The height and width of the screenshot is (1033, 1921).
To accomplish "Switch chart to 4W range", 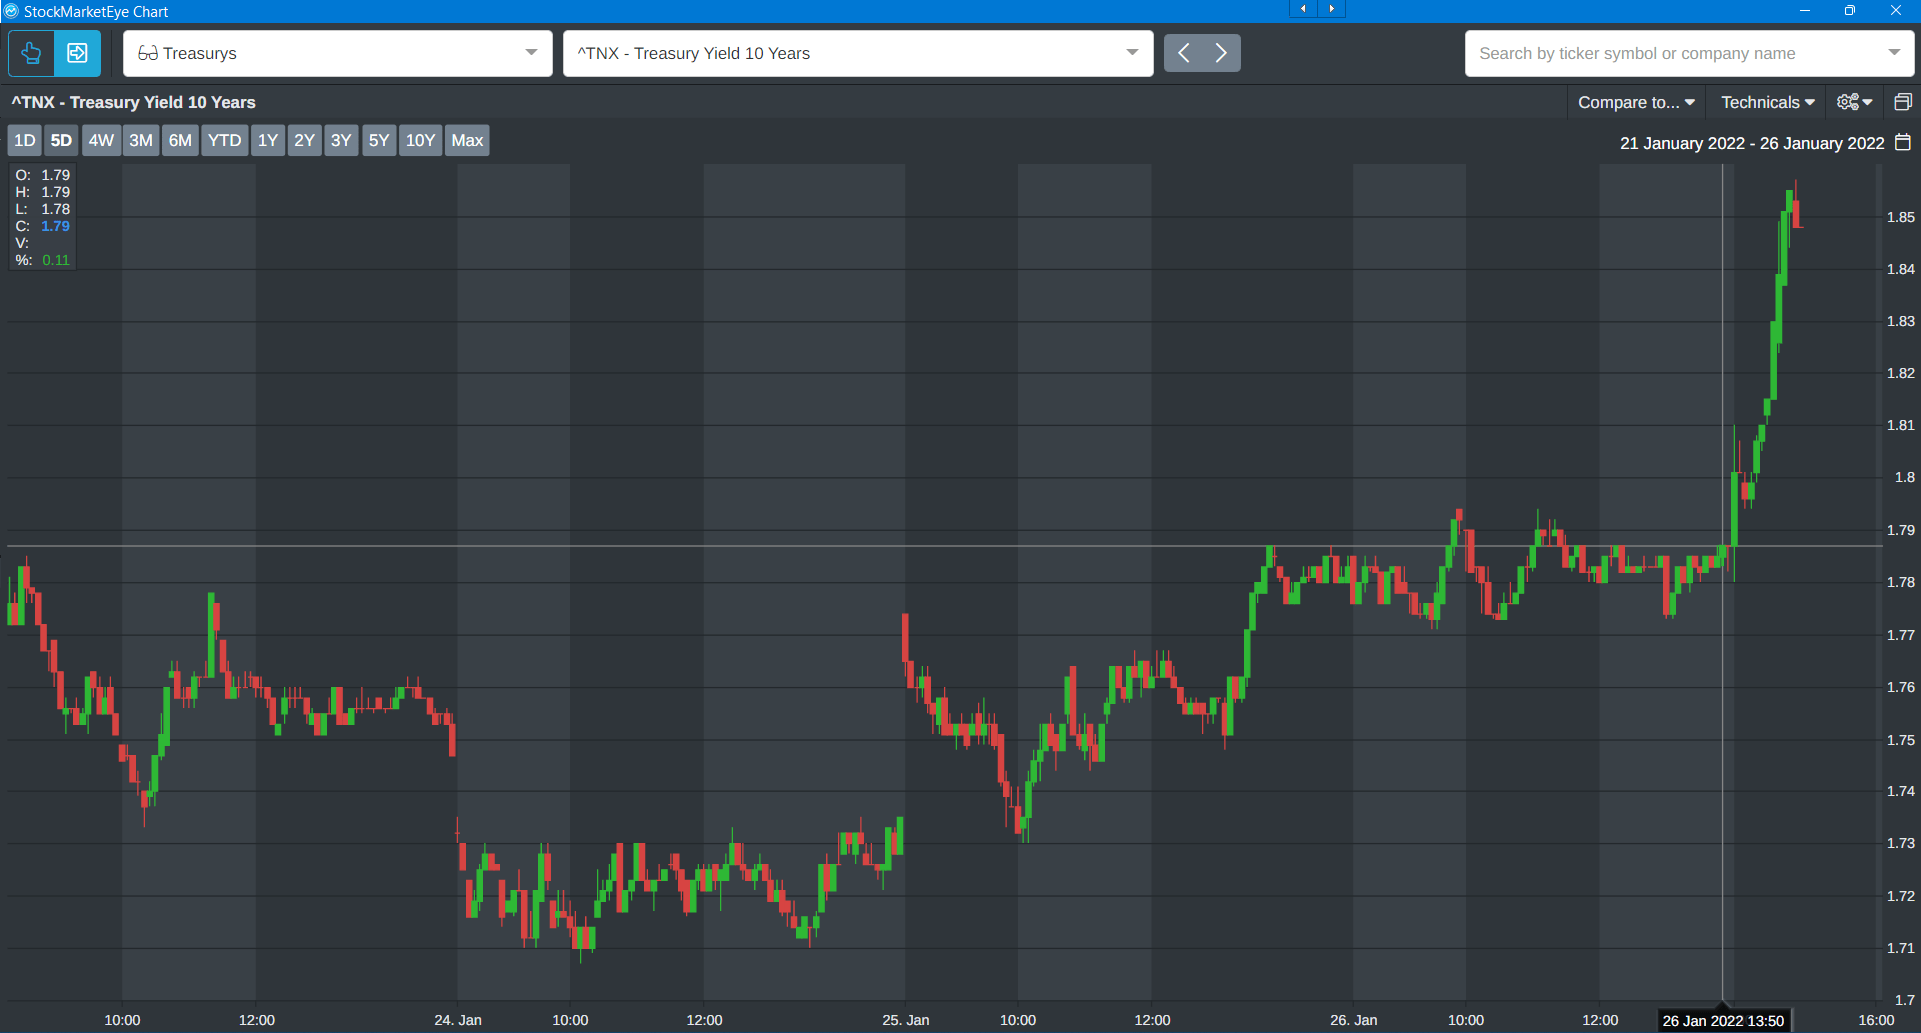I will (x=101, y=140).
